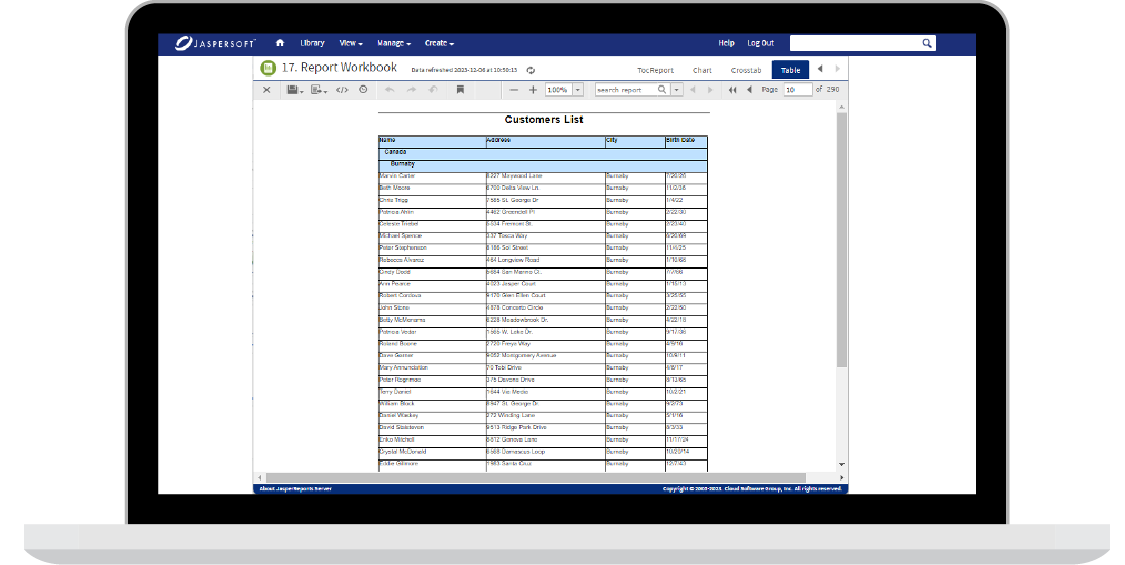Viewport: 1125px width, 565px height.
Task: Go to the home page icon
Action: [x=280, y=43]
